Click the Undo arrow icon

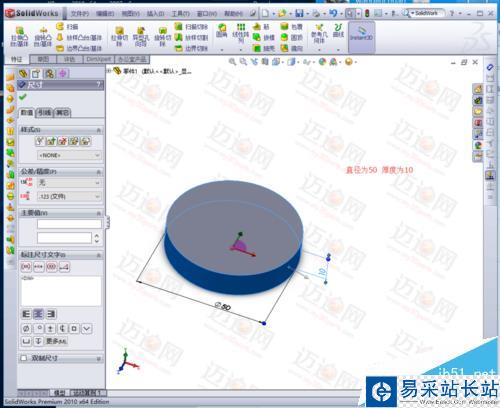coord(333,13)
